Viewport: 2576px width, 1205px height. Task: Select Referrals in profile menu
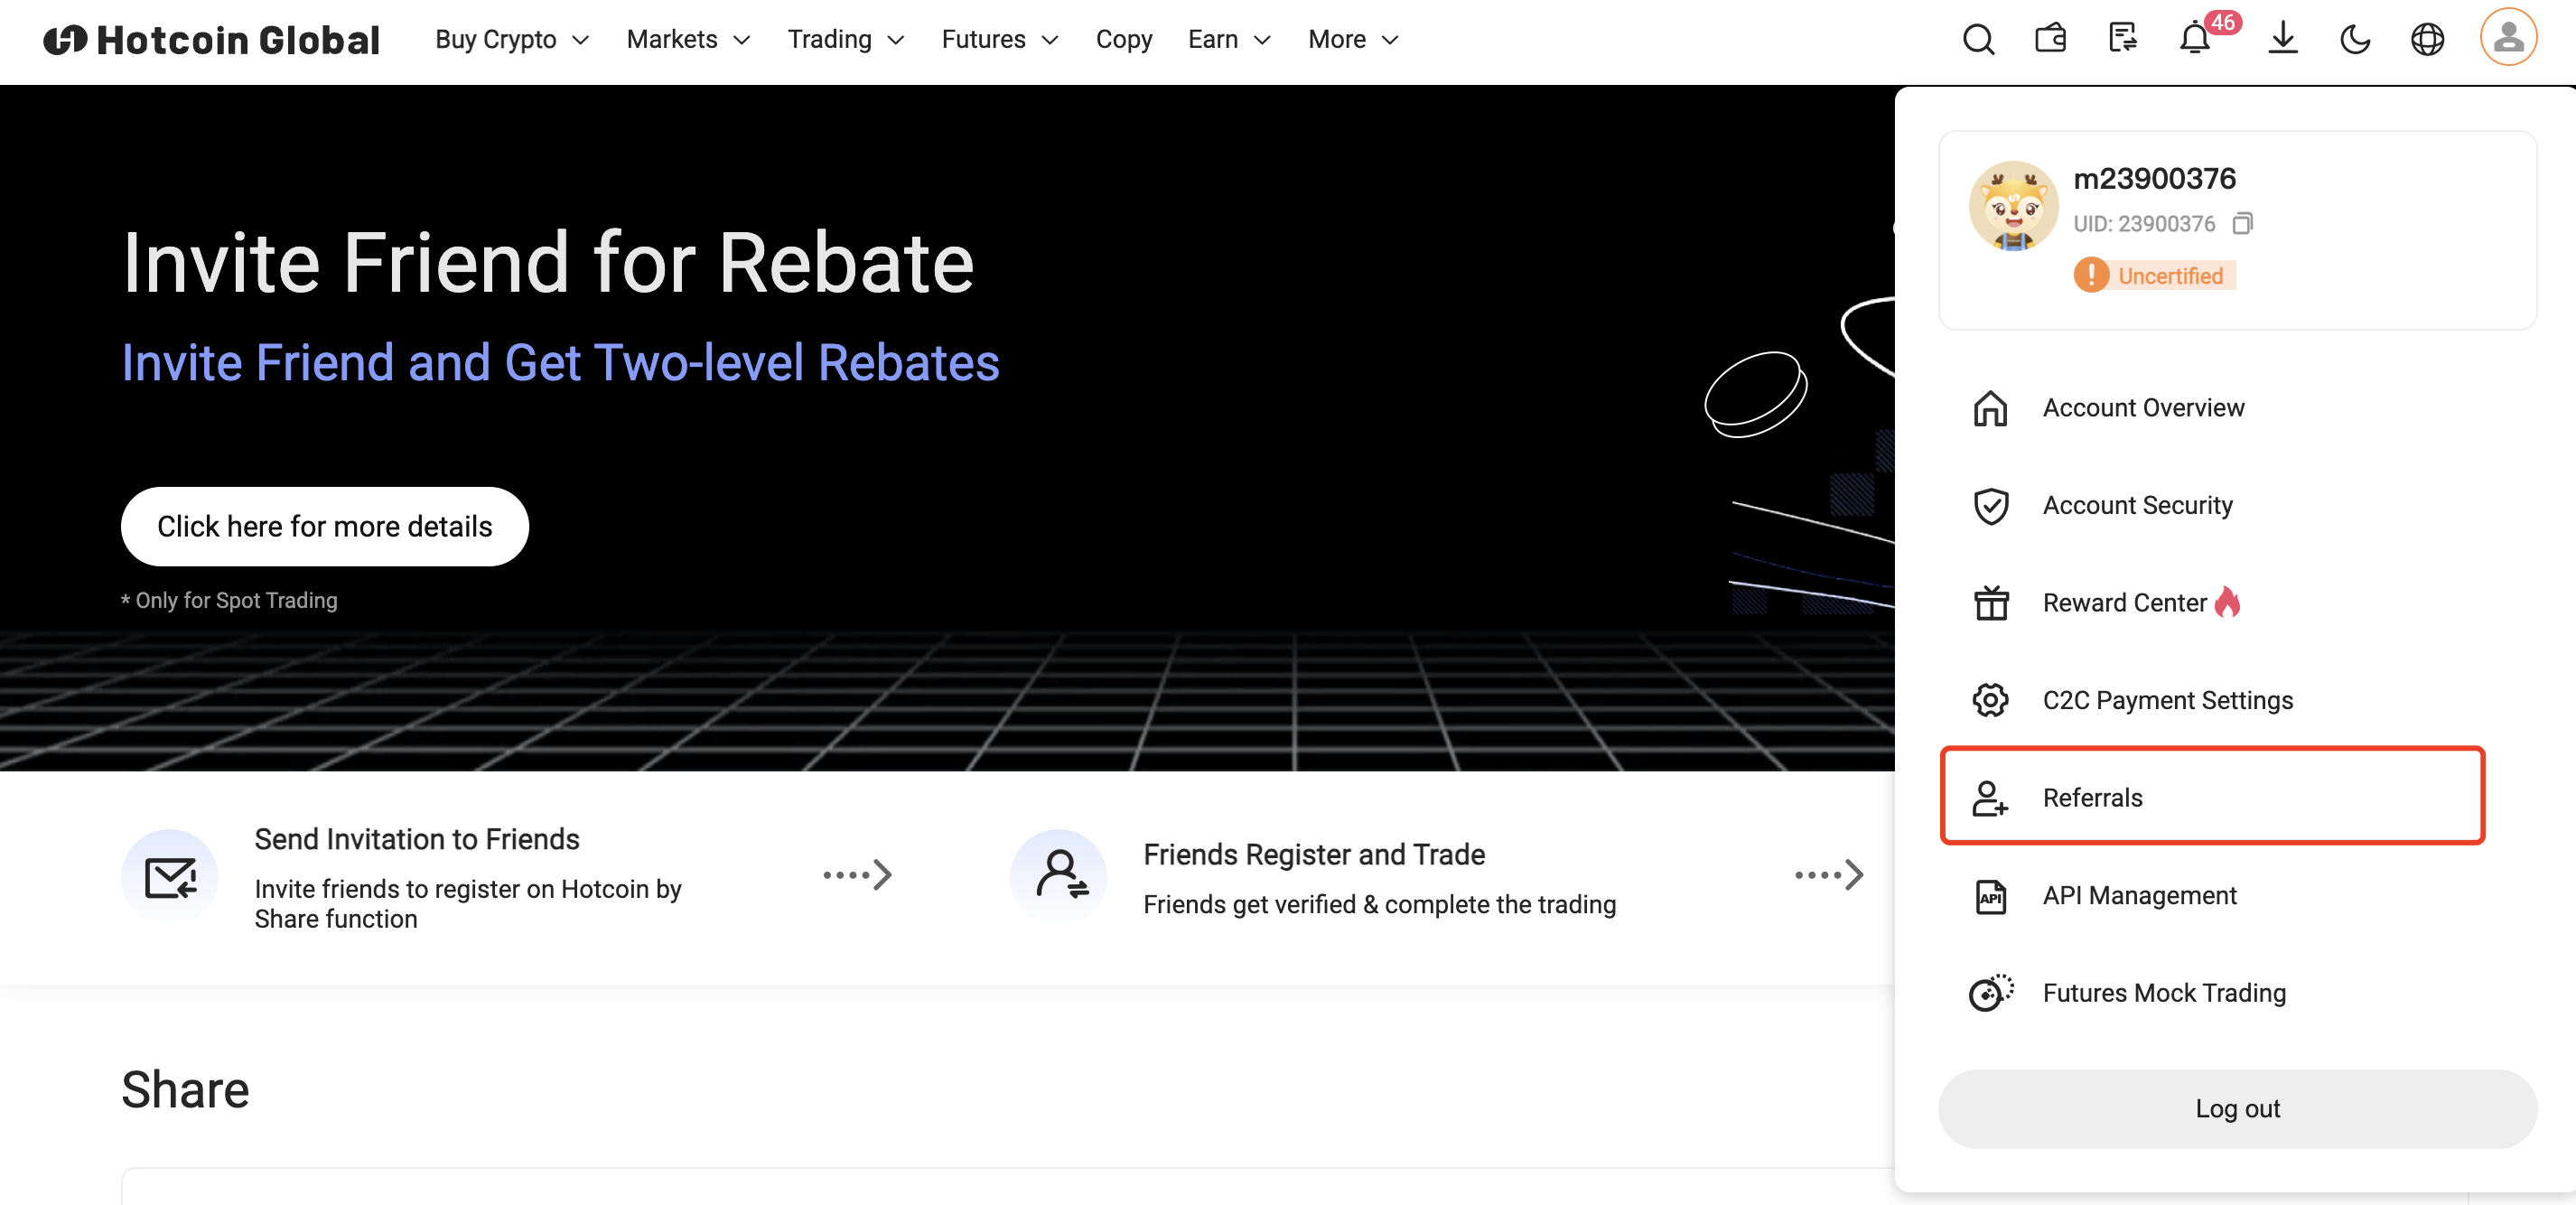(x=2212, y=797)
